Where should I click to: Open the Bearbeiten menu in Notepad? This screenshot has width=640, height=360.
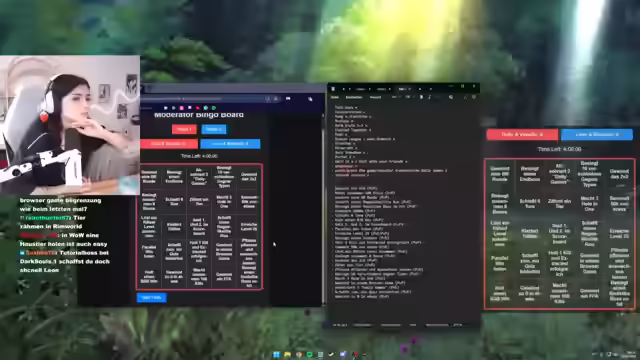pos(354,97)
